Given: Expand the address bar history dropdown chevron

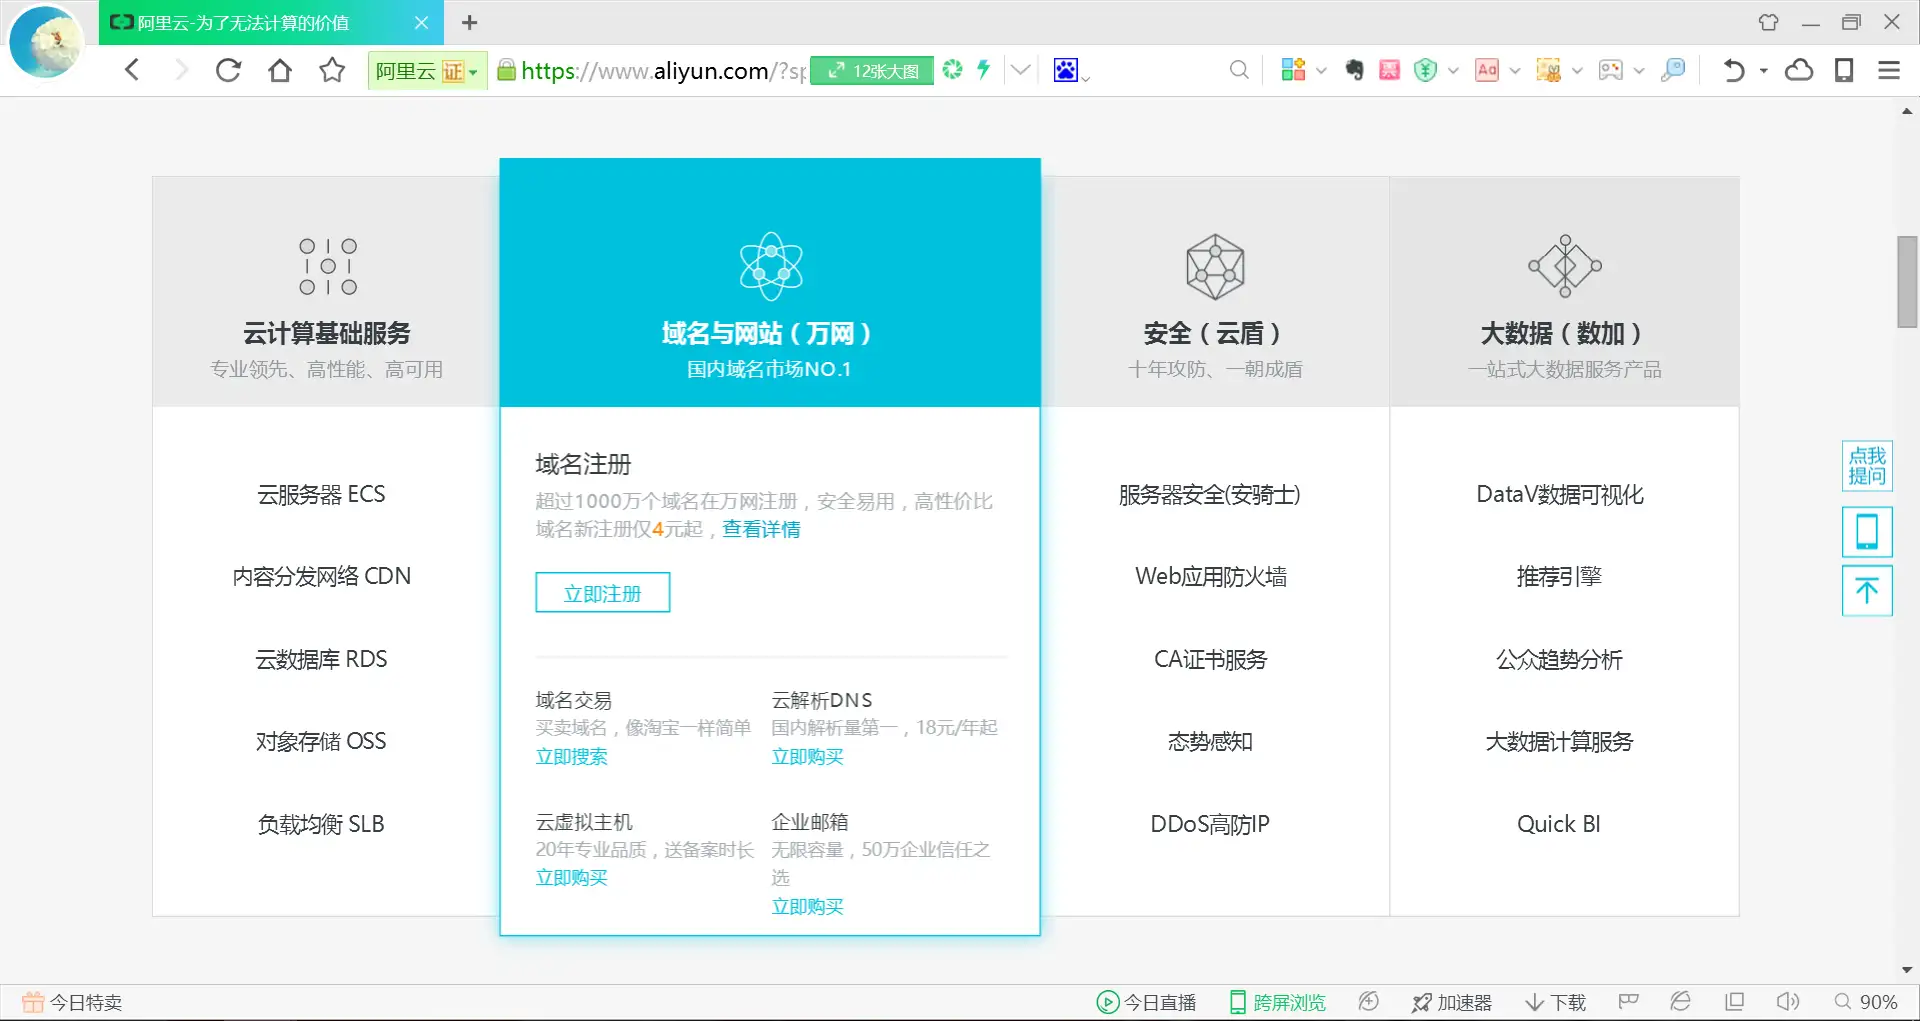Looking at the screenshot, I should (x=1020, y=70).
